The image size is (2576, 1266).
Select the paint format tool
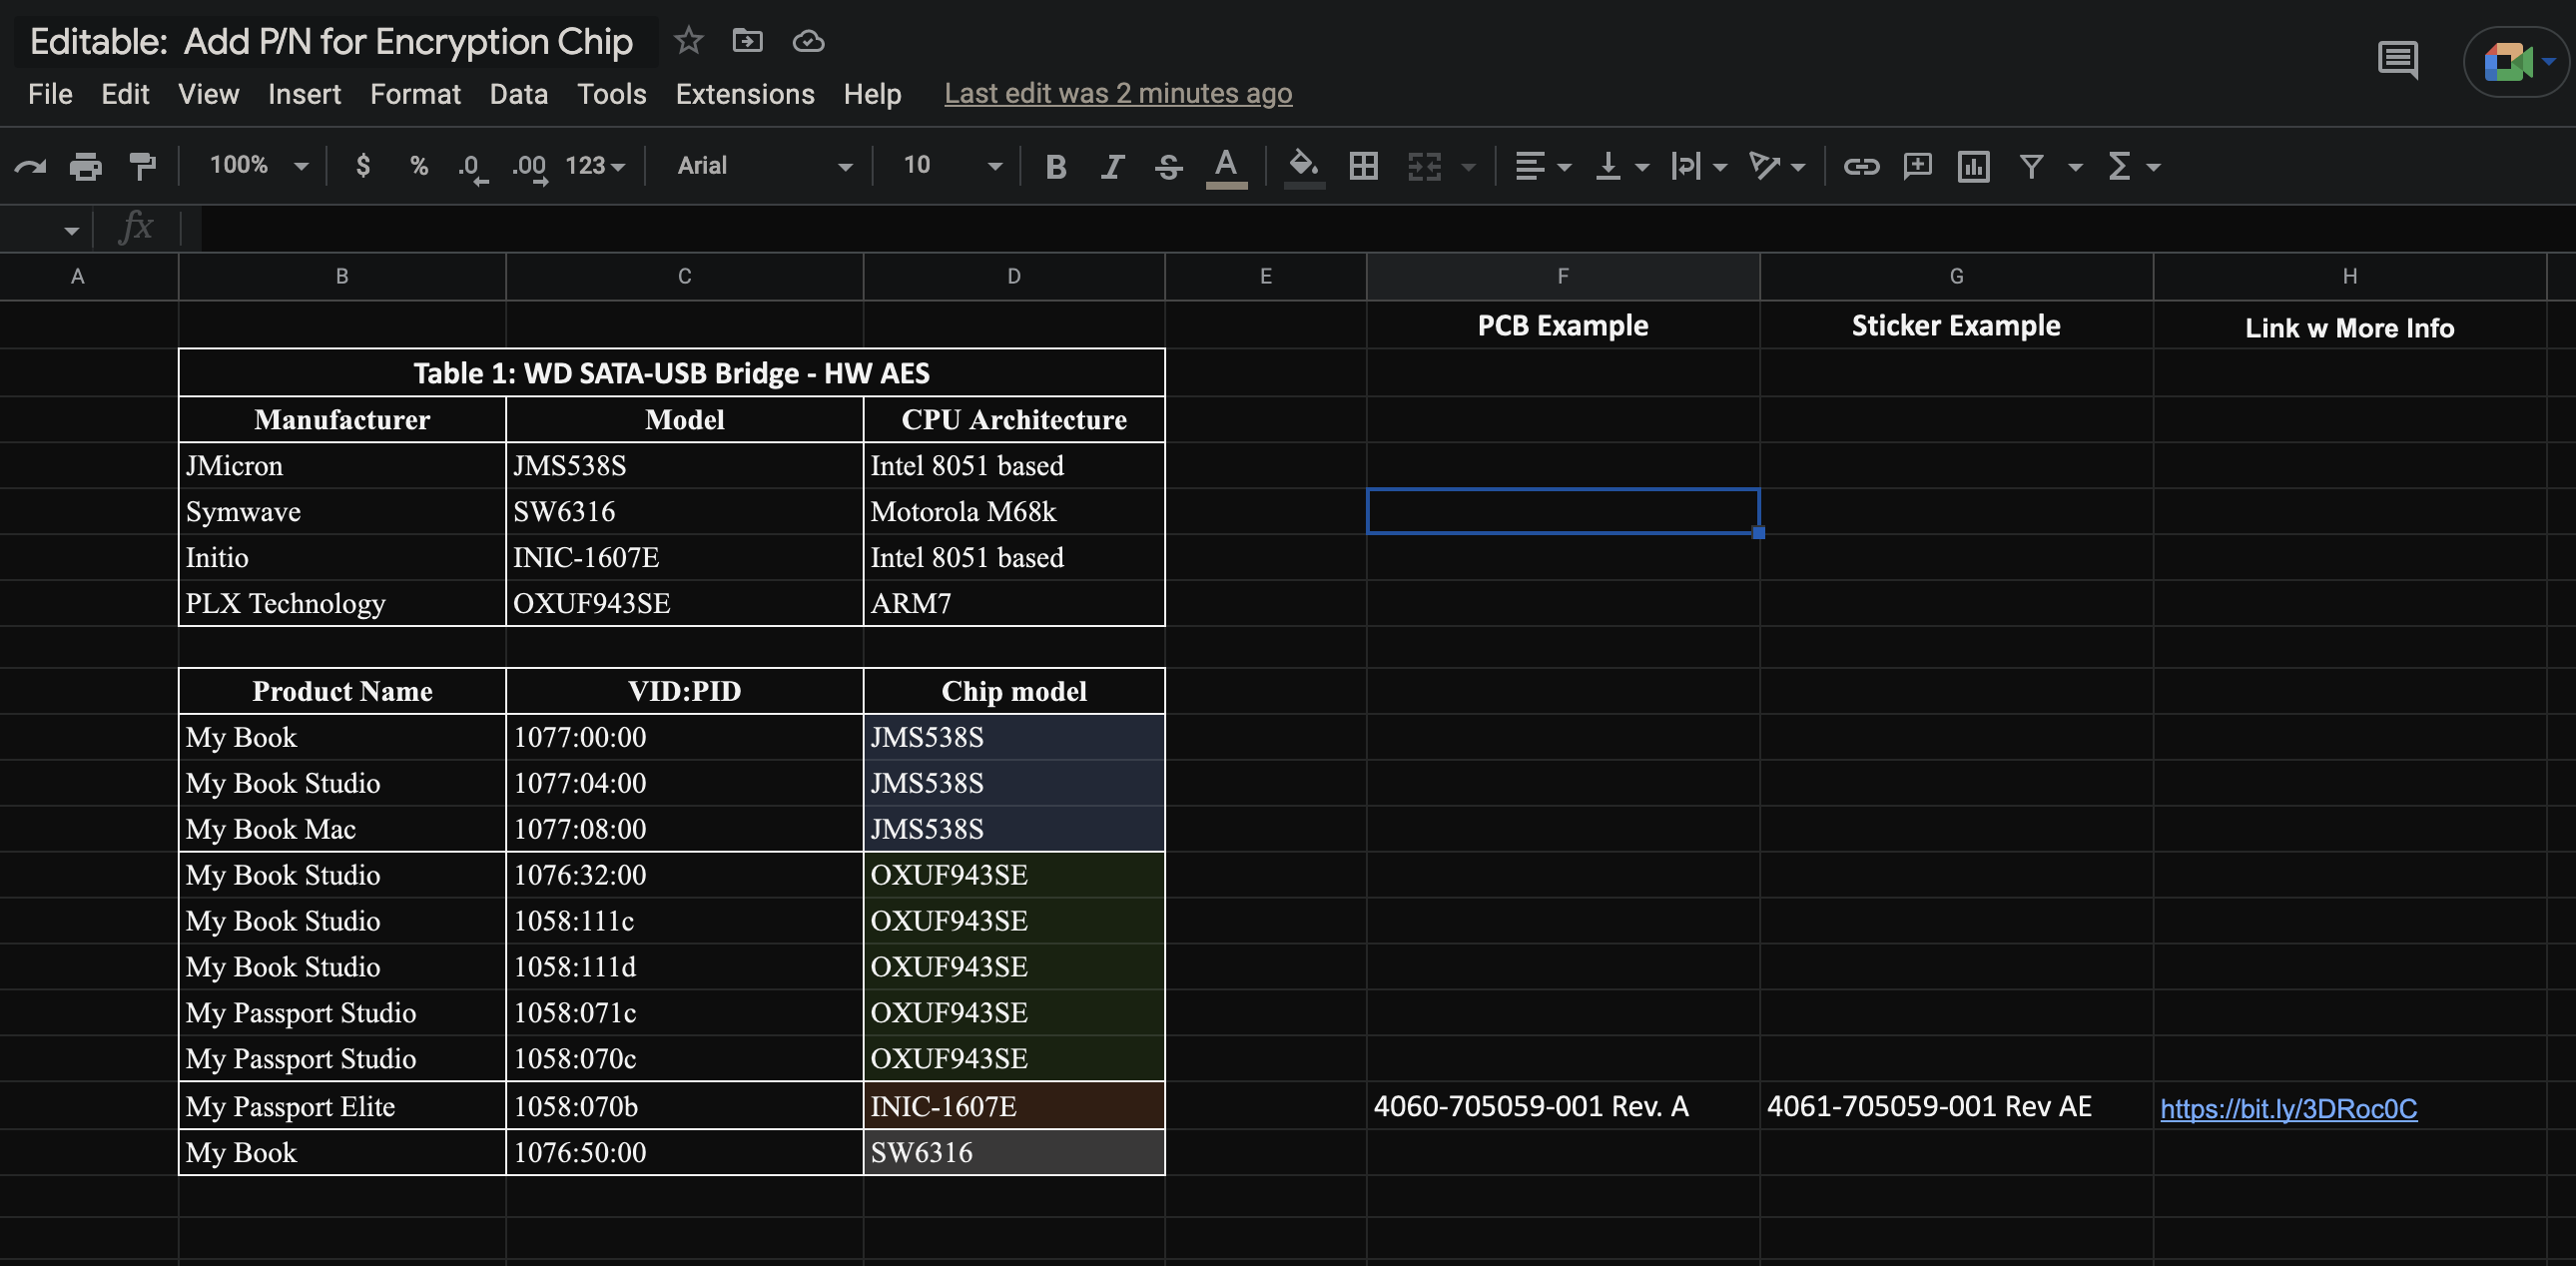(143, 166)
